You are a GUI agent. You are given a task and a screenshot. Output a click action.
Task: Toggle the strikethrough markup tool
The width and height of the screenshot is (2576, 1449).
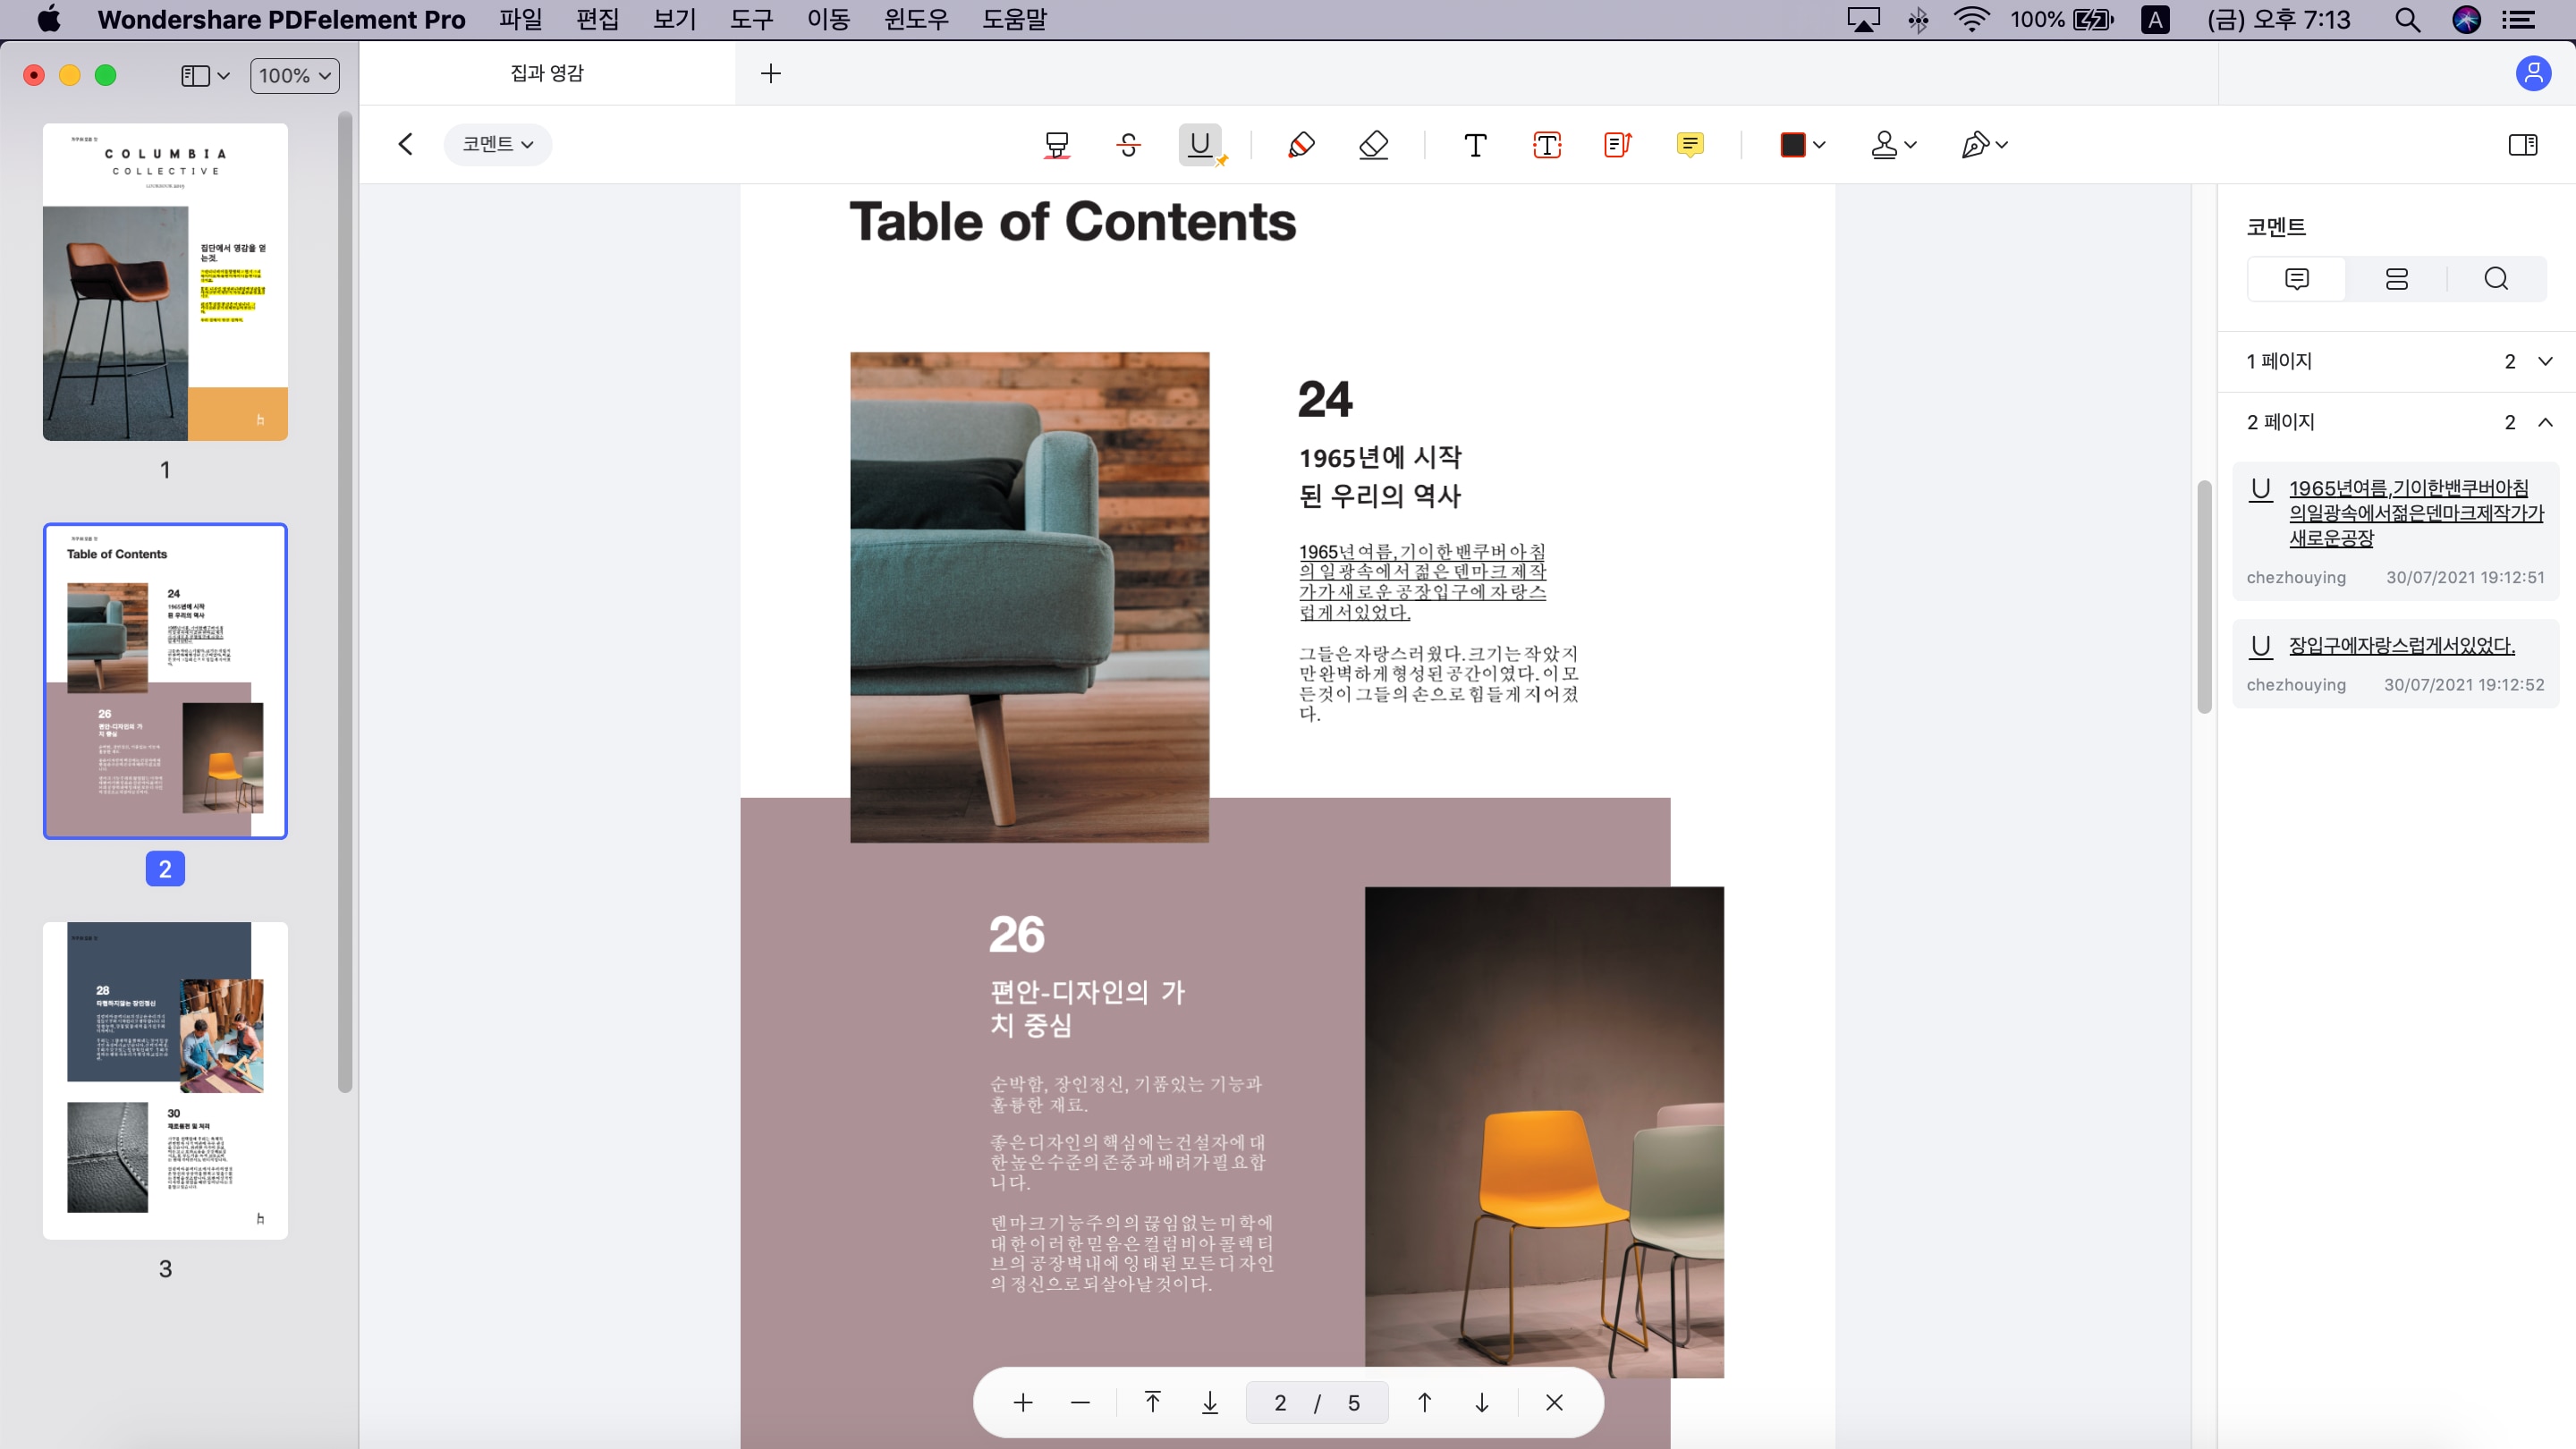(1129, 143)
